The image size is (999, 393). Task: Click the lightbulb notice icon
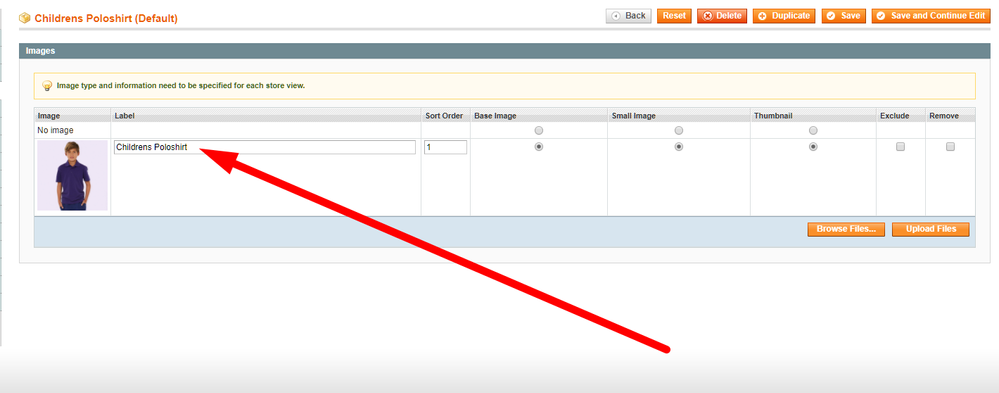point(47,86)
